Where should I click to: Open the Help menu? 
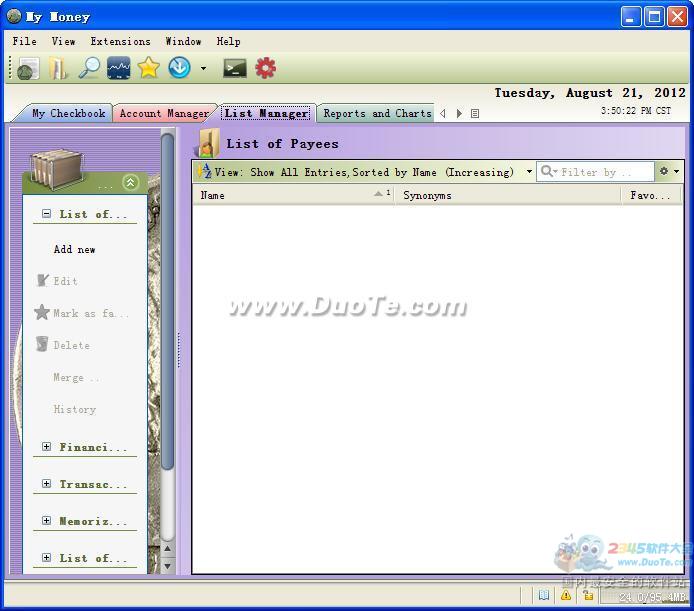tap(228, 41)
